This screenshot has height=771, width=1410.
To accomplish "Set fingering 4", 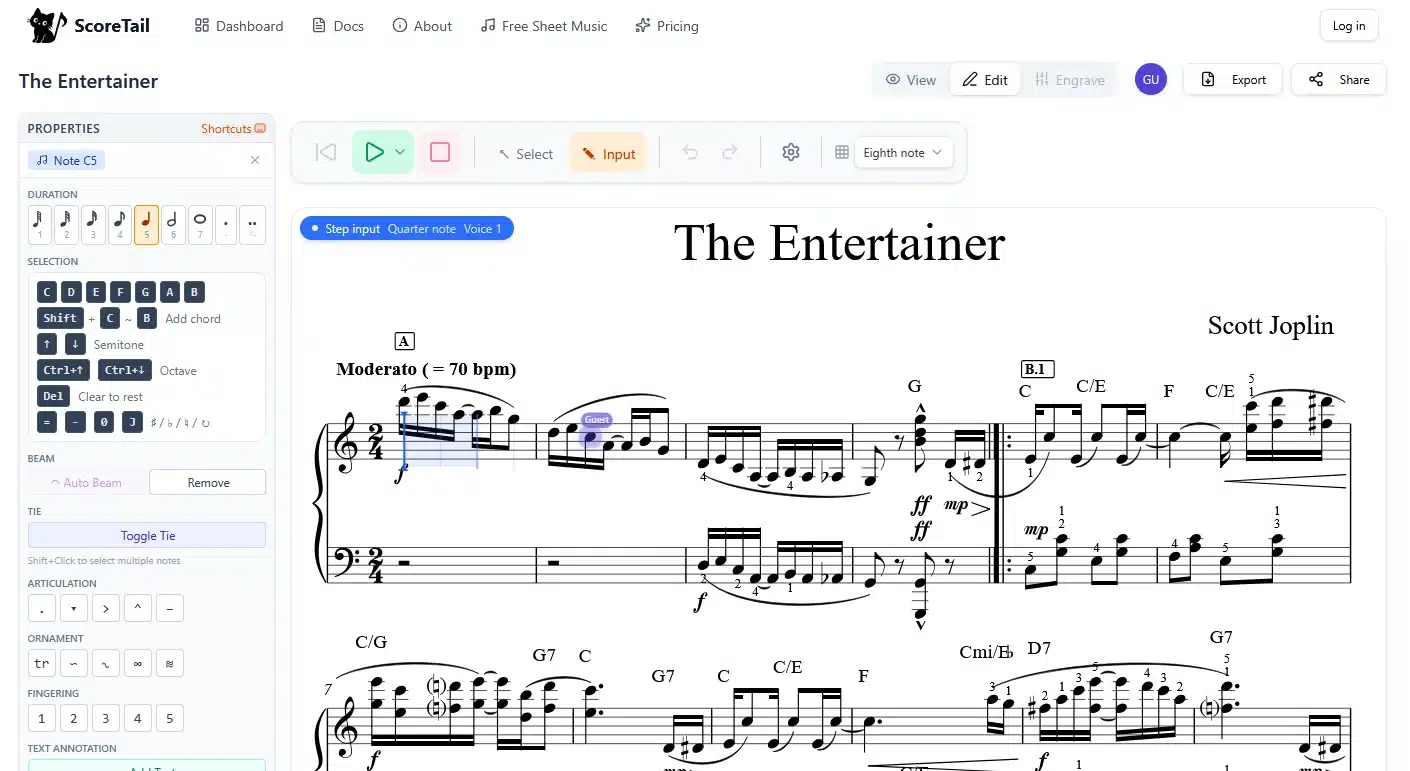I will [x=137, y=718].
